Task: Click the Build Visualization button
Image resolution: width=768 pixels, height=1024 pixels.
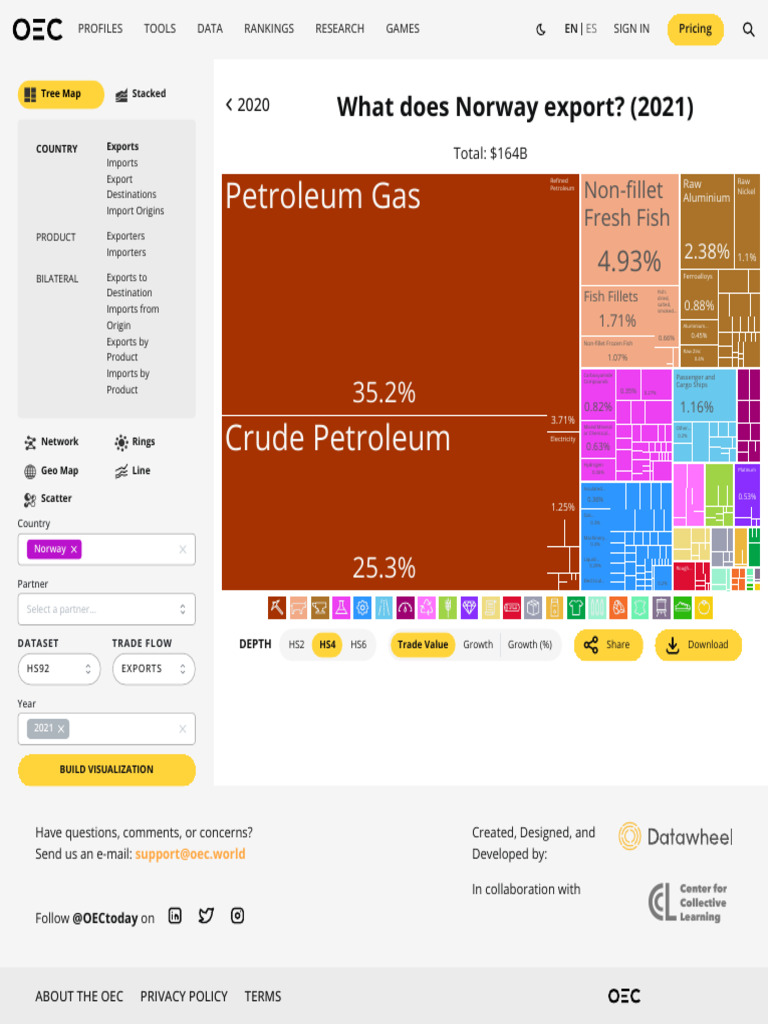Action: 106,770
